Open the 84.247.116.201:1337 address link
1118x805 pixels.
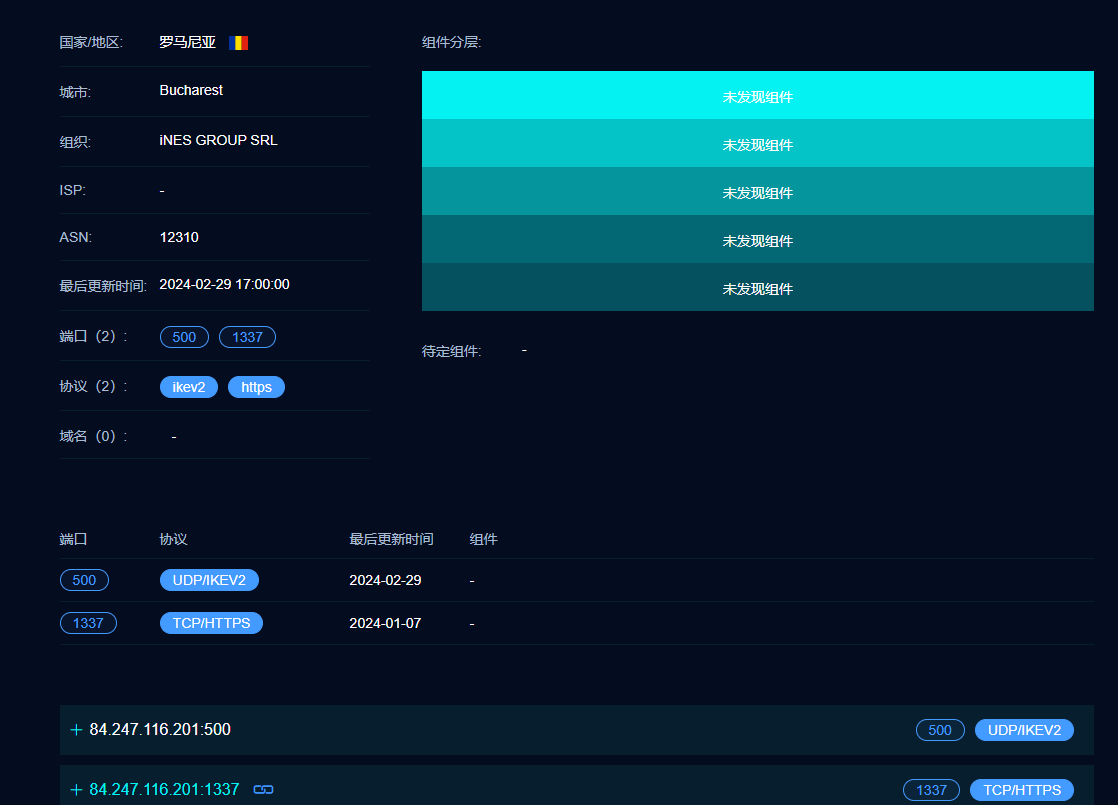click(x=164, y=790)
